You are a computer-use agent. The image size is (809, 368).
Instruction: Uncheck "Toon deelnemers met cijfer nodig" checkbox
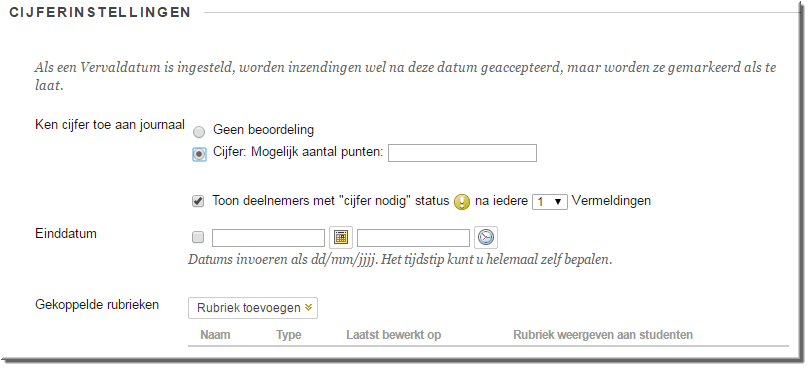198,201
